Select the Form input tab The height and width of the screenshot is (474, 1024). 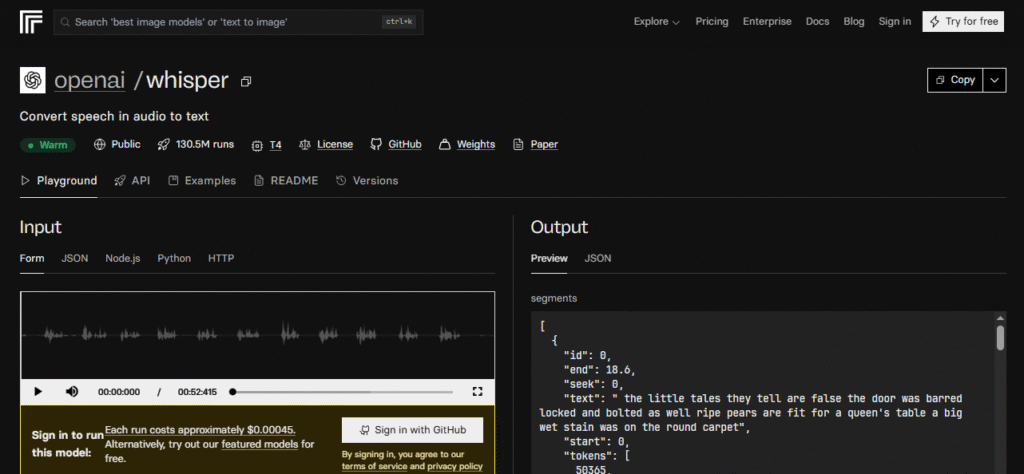[x=32, y=259]
